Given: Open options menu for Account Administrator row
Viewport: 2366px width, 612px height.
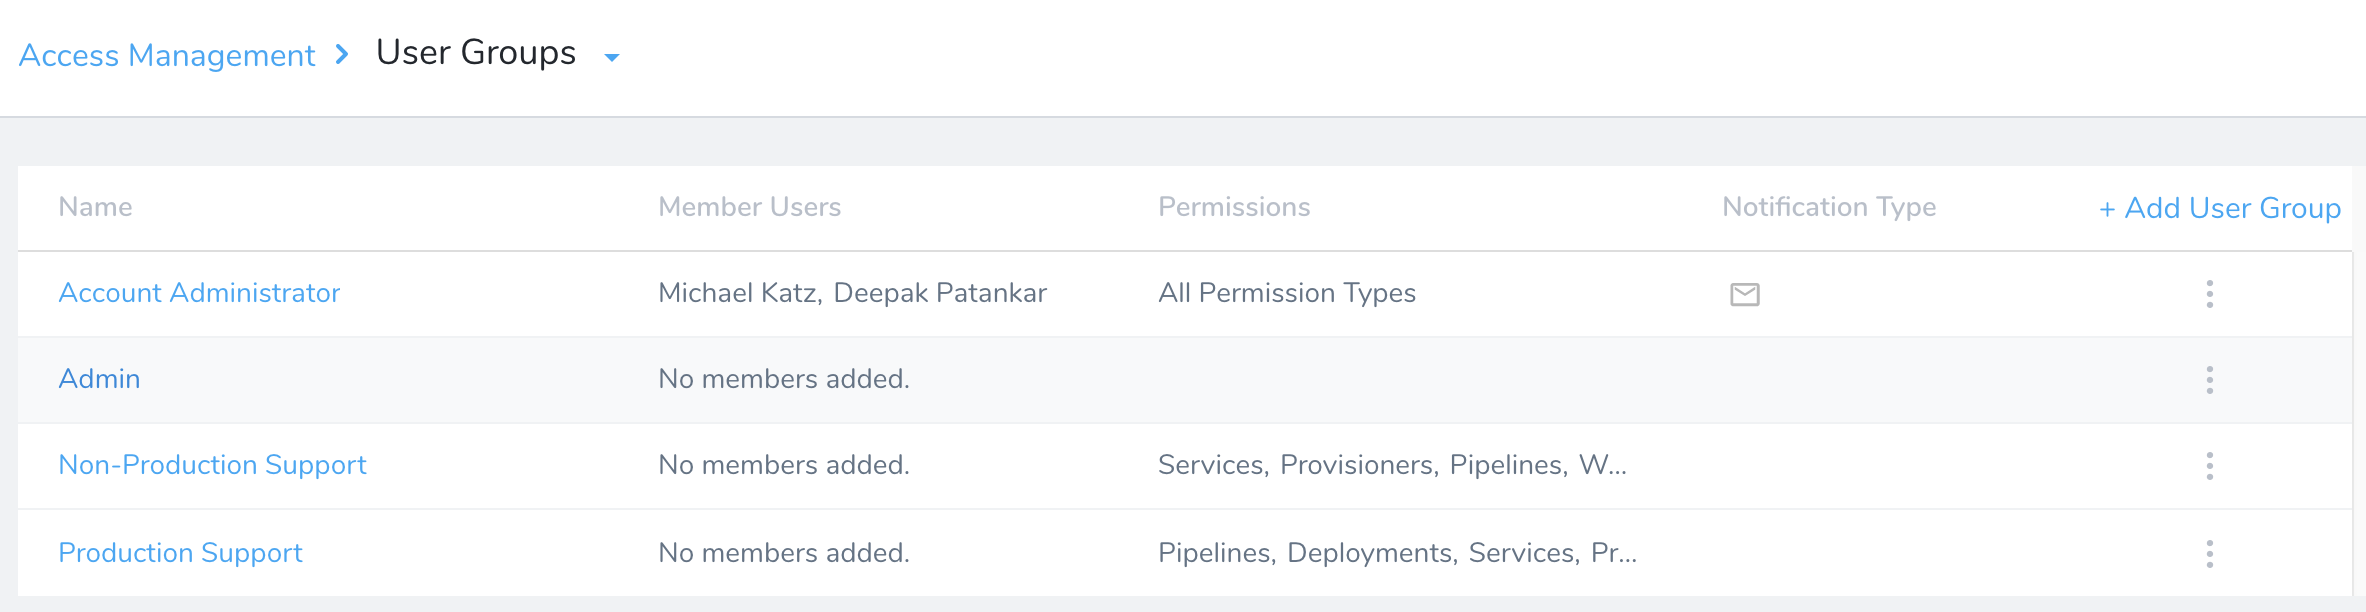Looking at the screenshot, I should [2209, 294].
